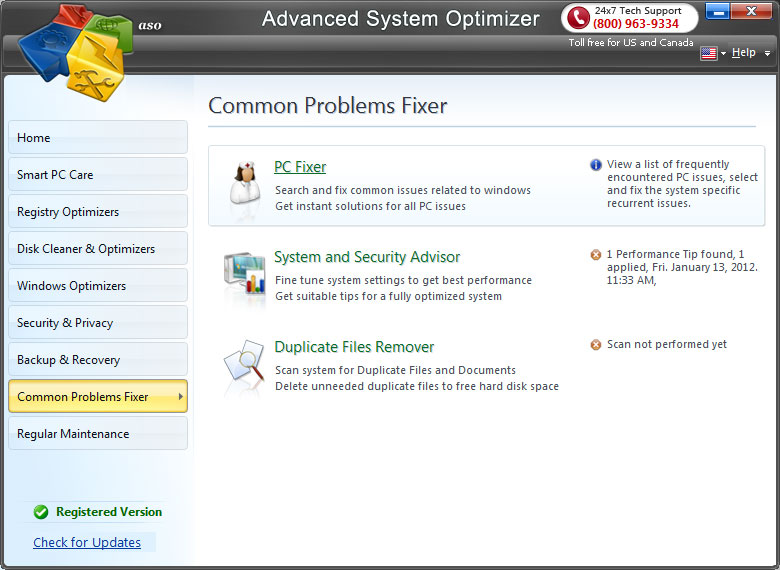This screenshot has width=780, height=570.
Task: Click the Registered Version label
Action: click(x=109, y=512)
